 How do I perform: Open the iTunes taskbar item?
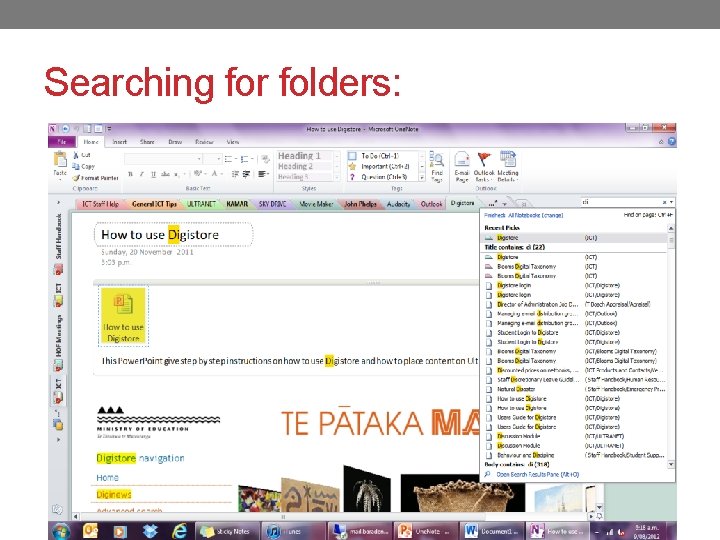[292, 531]
